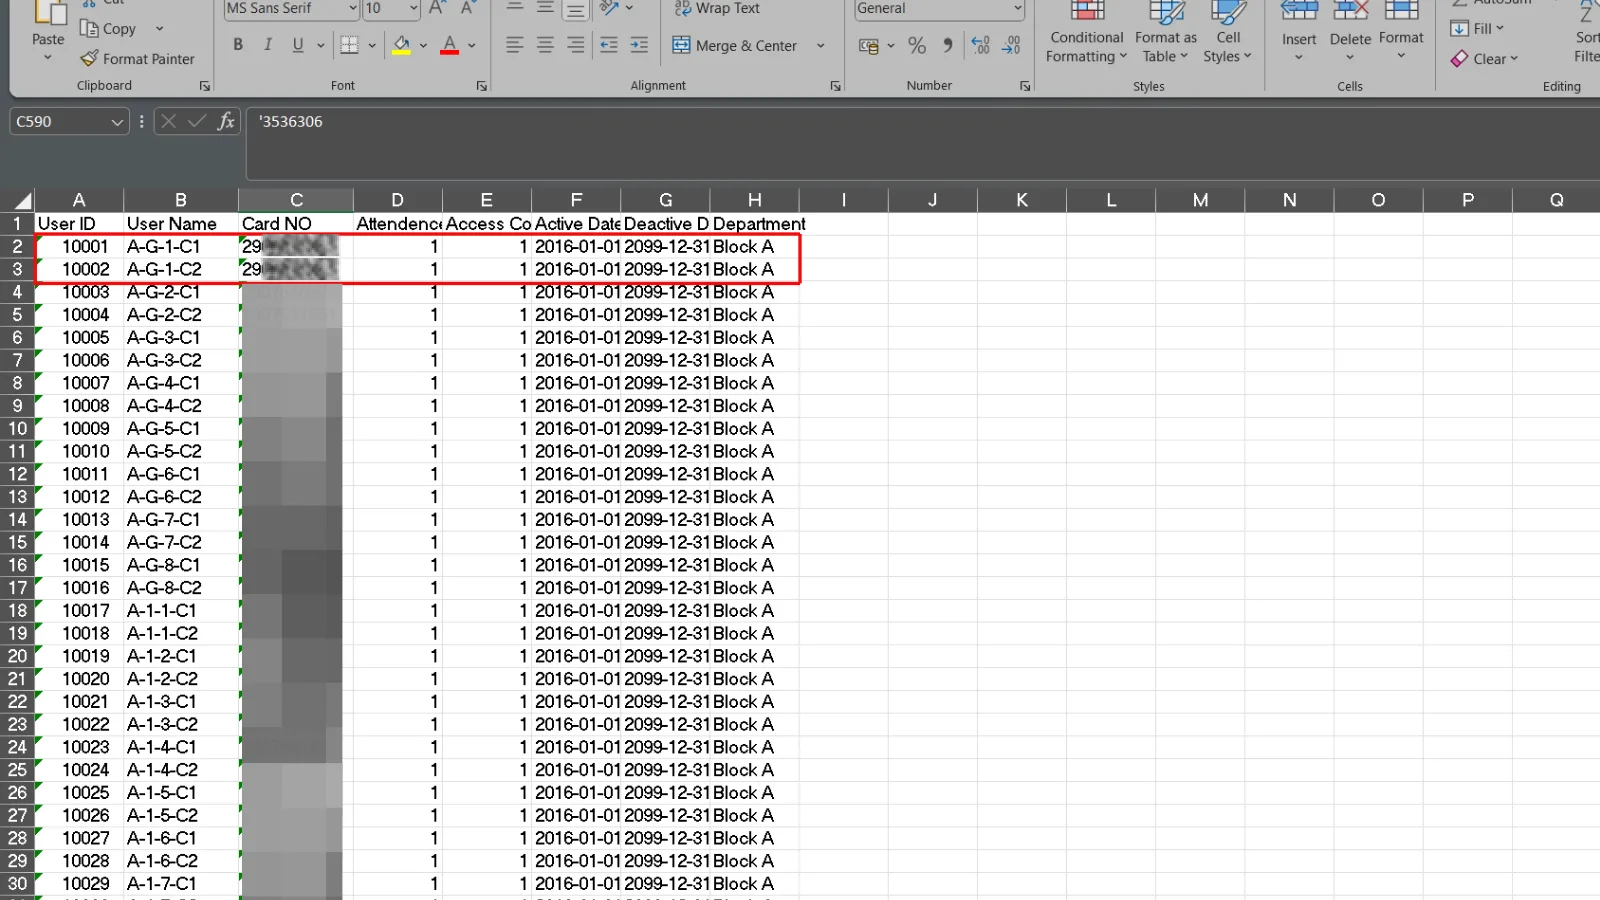Expand the Copy options arrow
This screenshot has height=900, width=1600.
(159, 29)
